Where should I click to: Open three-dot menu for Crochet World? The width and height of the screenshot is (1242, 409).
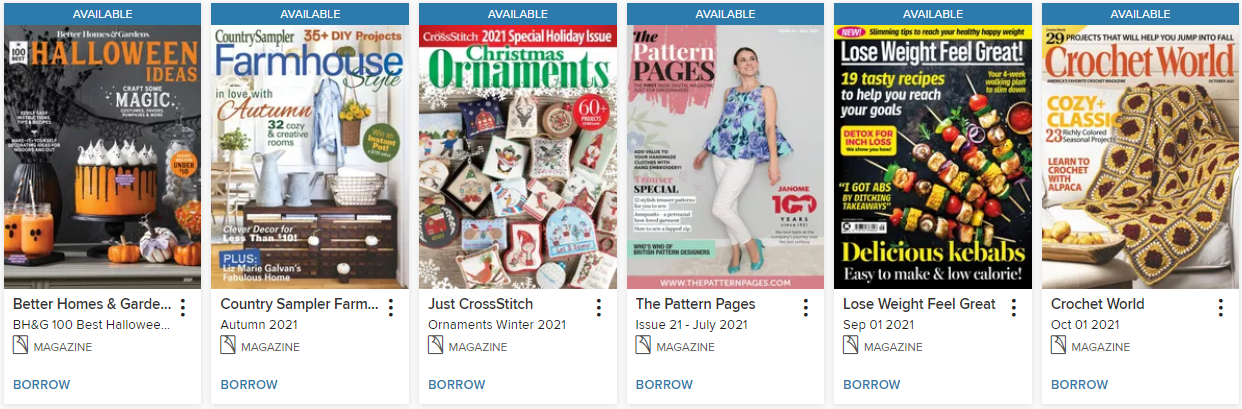1221,308
